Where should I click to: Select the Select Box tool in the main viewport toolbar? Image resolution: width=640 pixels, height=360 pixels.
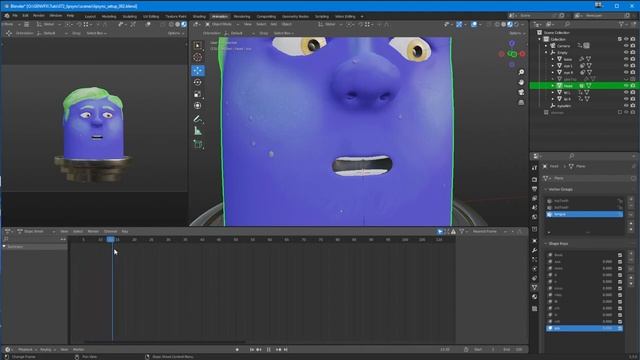coord(198,45)
